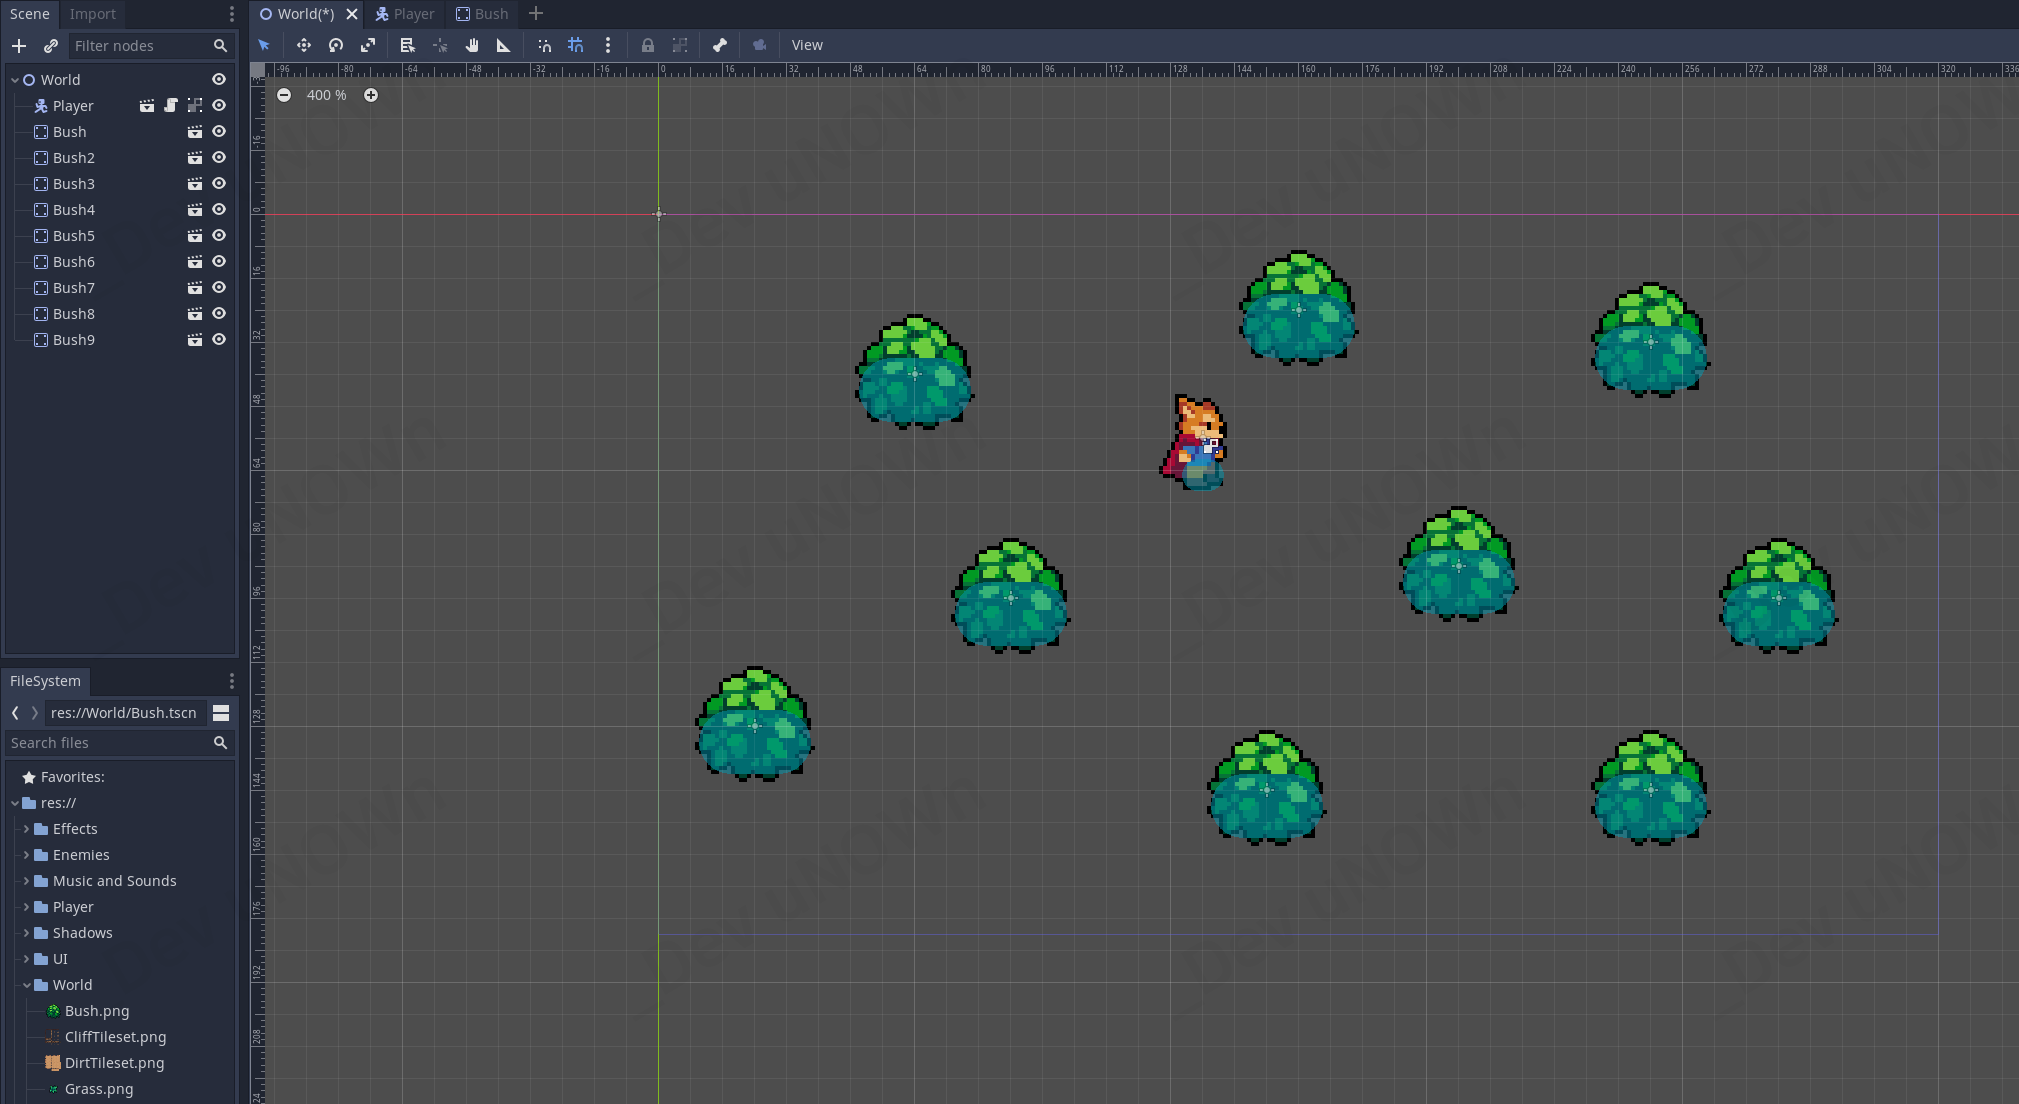Toggle visibility of Player node
Image resolution: width=2019 pixels, height=1104 pixels.
pos(219,106)
